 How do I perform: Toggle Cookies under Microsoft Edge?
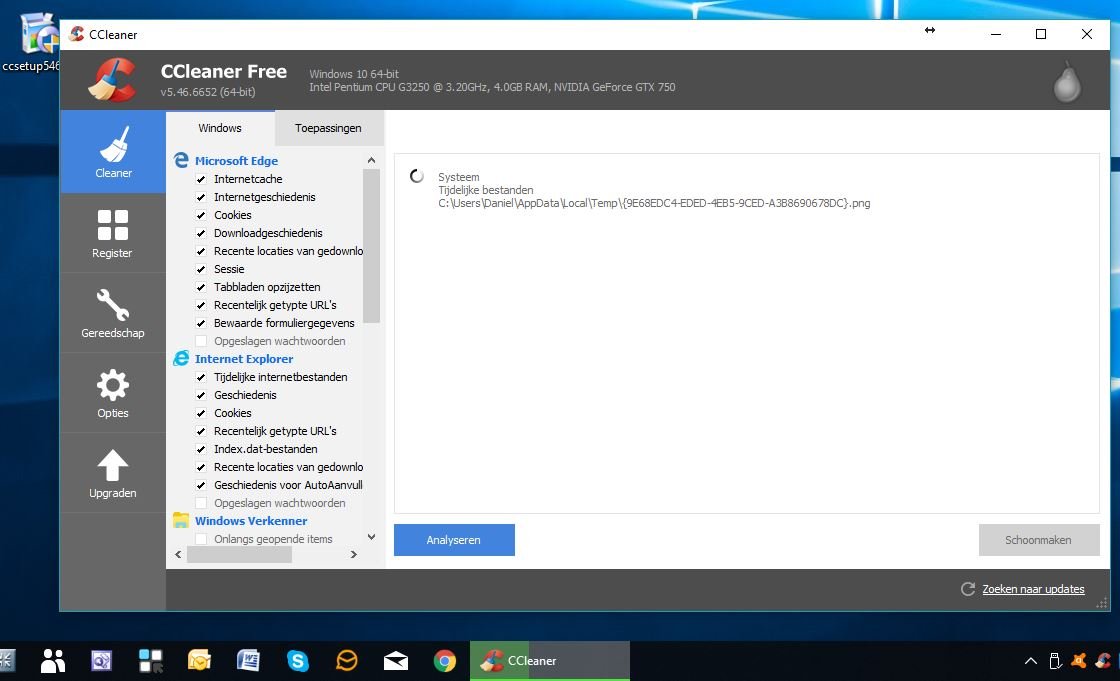pos(201,214)
